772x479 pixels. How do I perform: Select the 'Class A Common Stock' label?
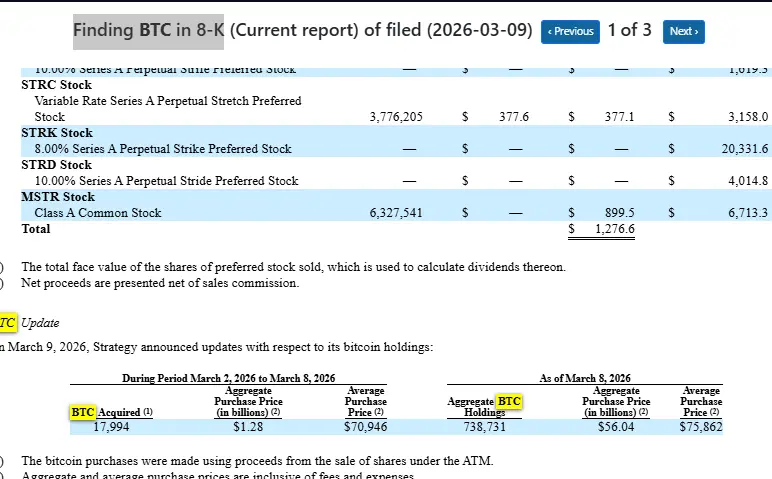[x=98, y=213]
